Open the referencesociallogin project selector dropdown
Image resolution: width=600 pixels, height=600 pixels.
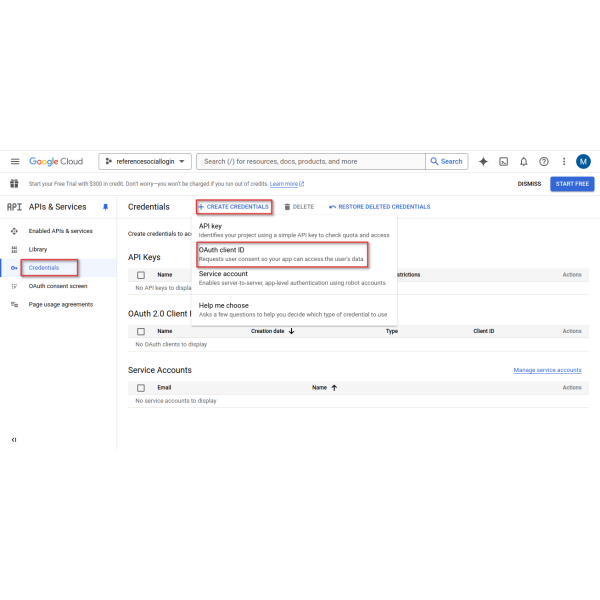(146, 161)
